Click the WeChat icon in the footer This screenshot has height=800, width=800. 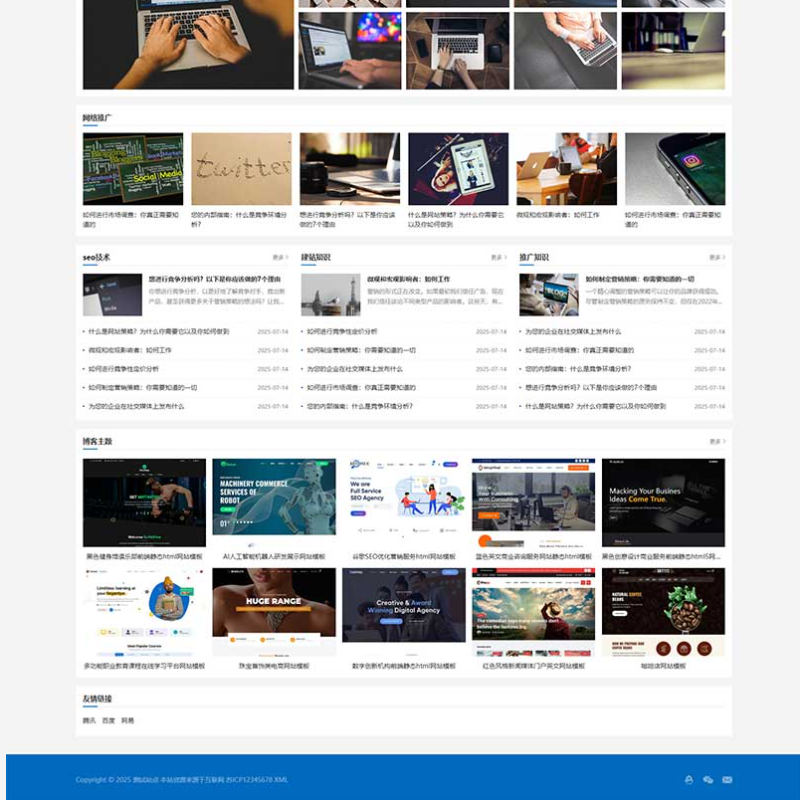[708, 780]
